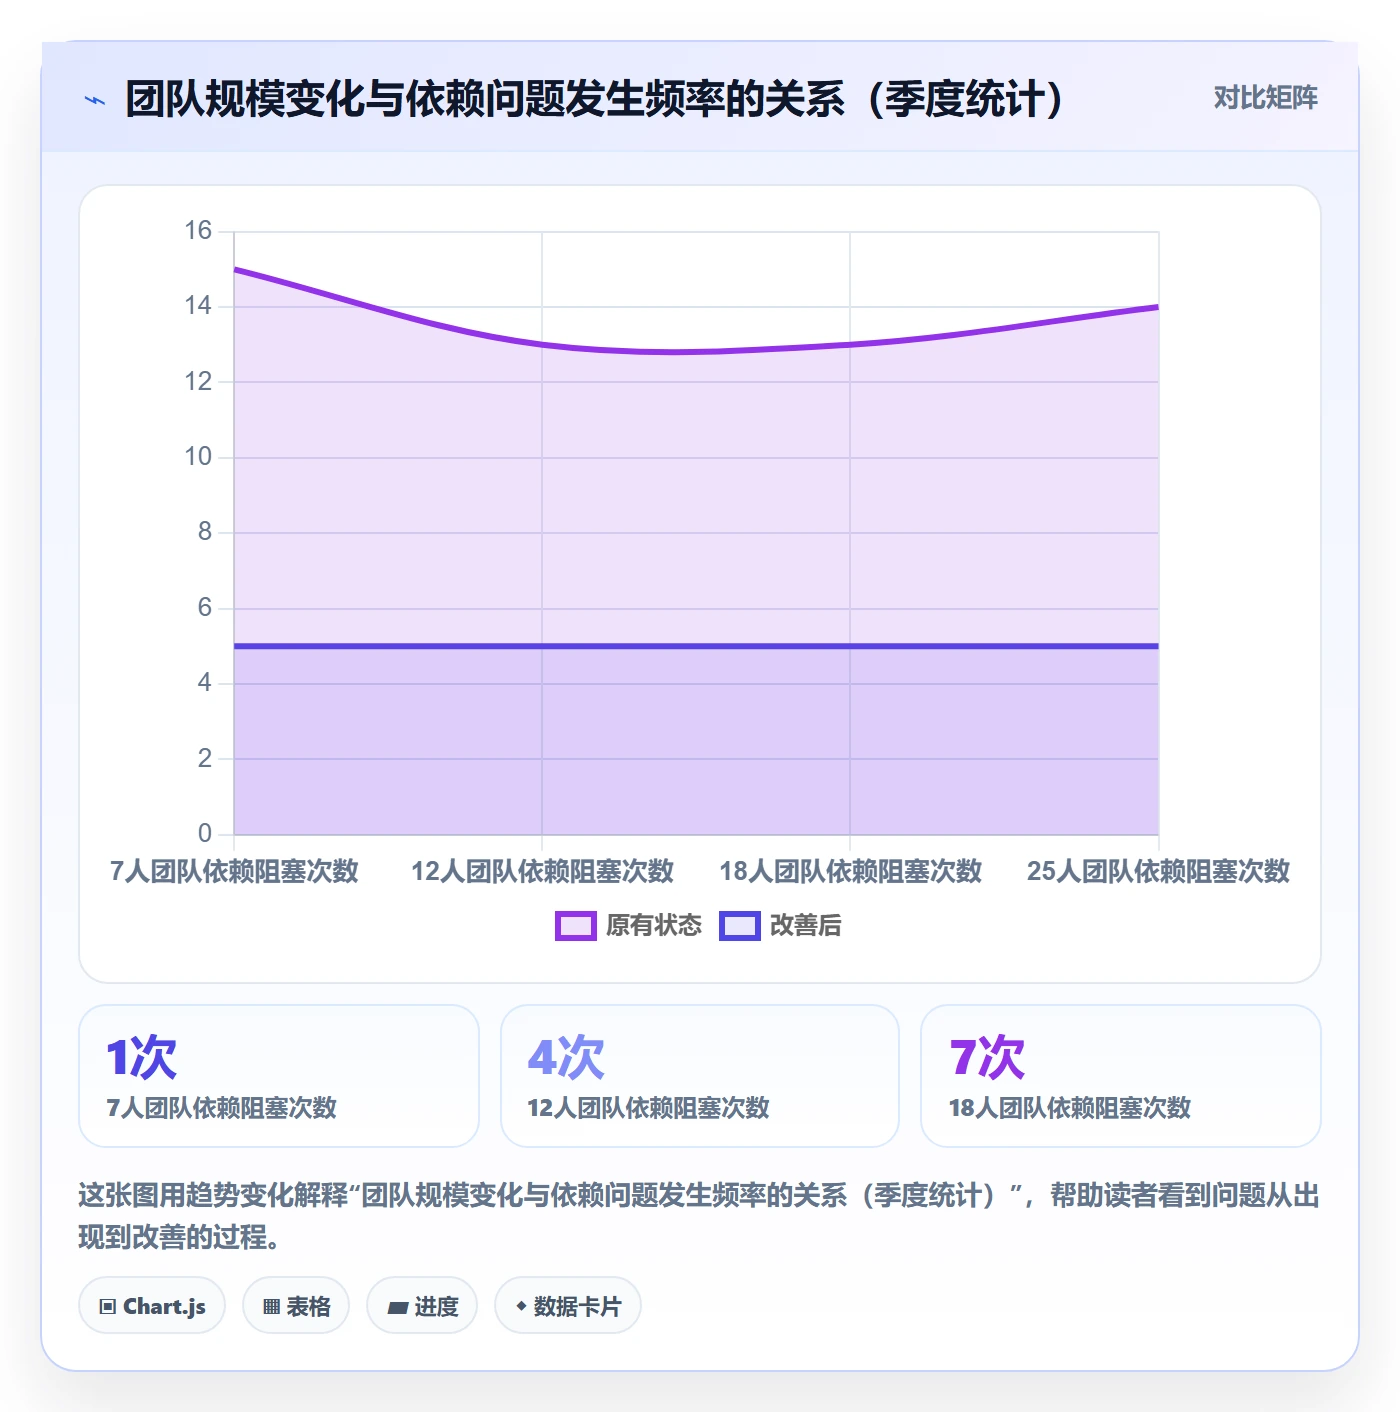1400x1412 pixels.
Task: Click the 表格 tag chip
Action: 296,1306
